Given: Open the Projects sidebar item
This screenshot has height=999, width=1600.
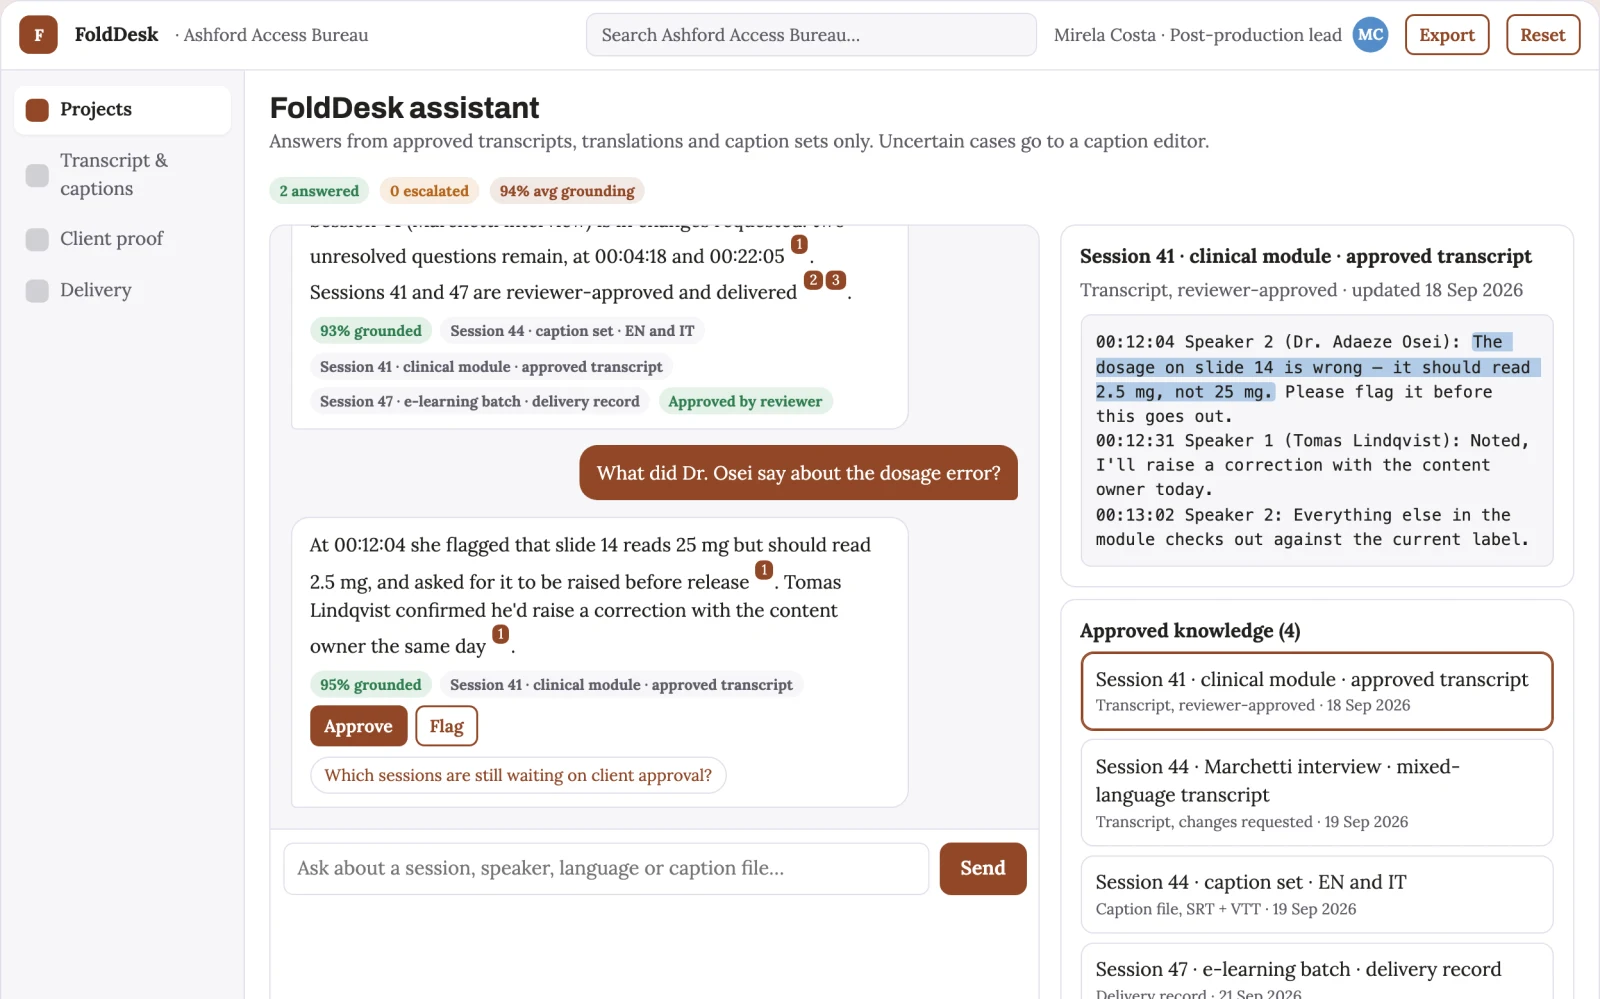Looking at the screenshot, I should [122, 110].
